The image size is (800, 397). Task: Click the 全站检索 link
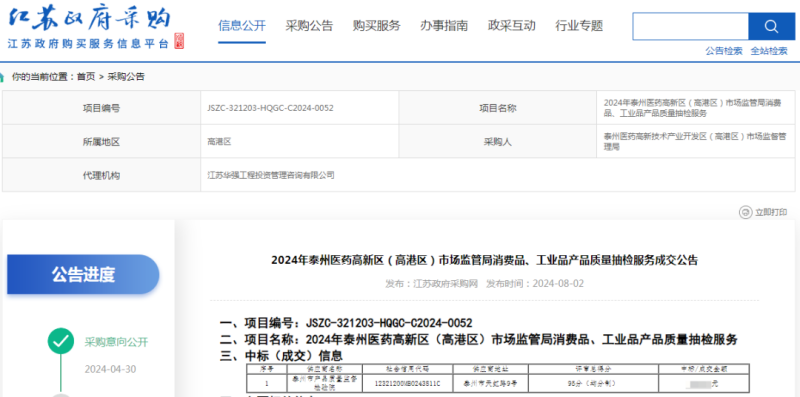point(769,51)
